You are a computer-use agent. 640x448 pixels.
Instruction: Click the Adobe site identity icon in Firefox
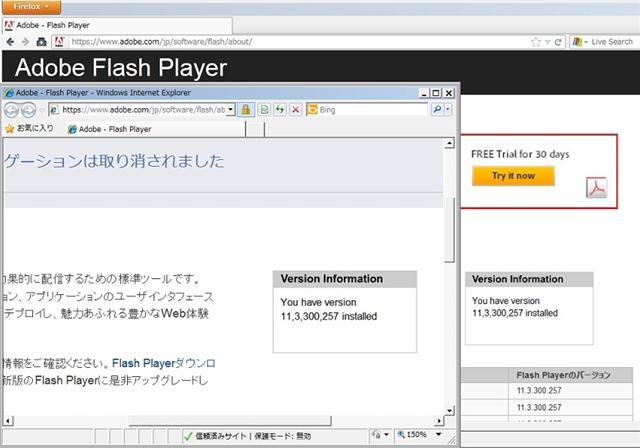pyautogui.click(x=60, y=42)
